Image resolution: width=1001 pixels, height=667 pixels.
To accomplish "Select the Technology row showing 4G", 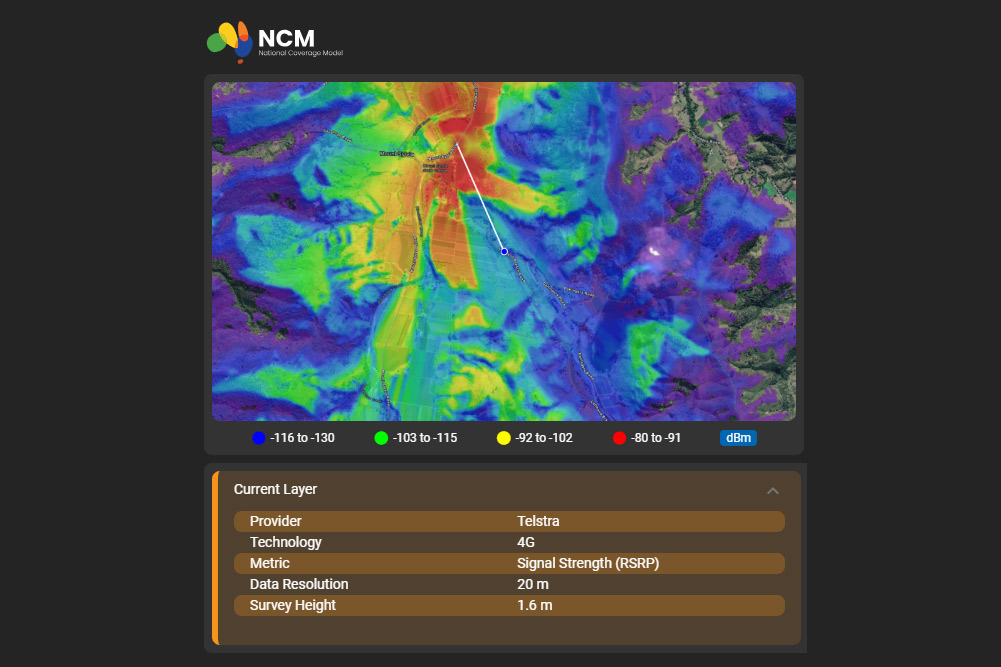I will 510,542.
